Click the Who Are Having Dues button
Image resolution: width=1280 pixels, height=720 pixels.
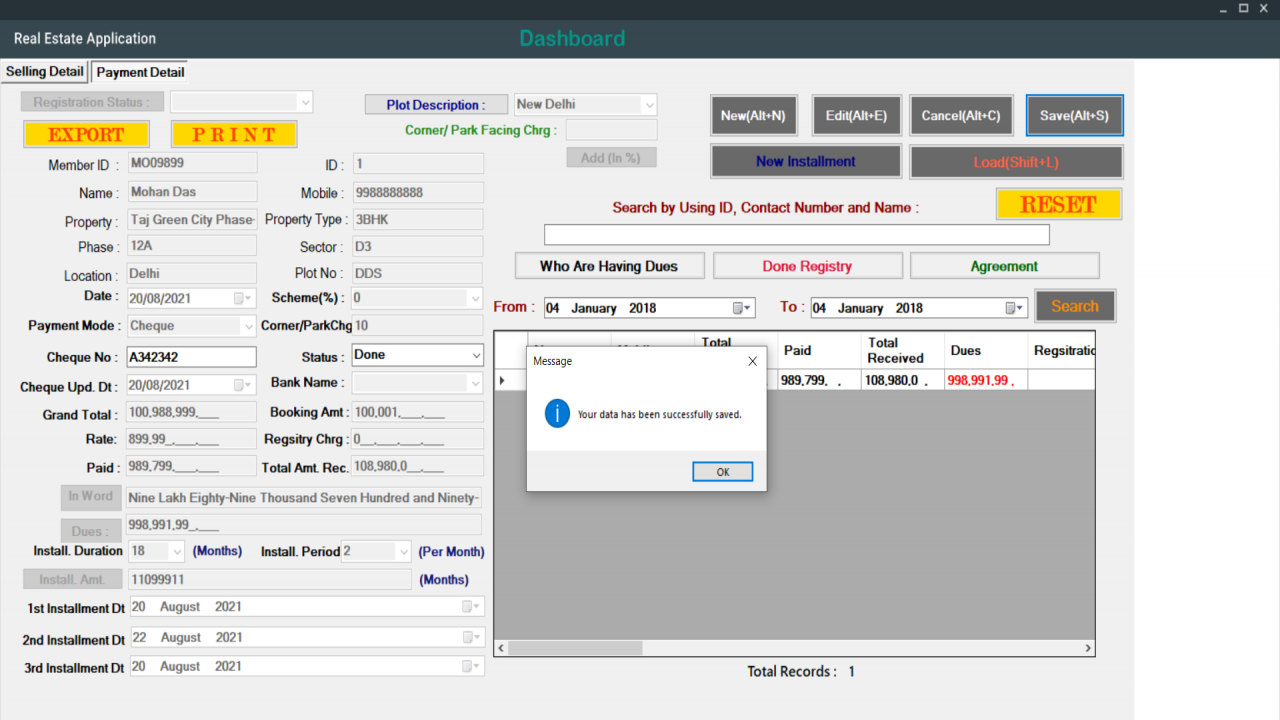pos(609,266)
